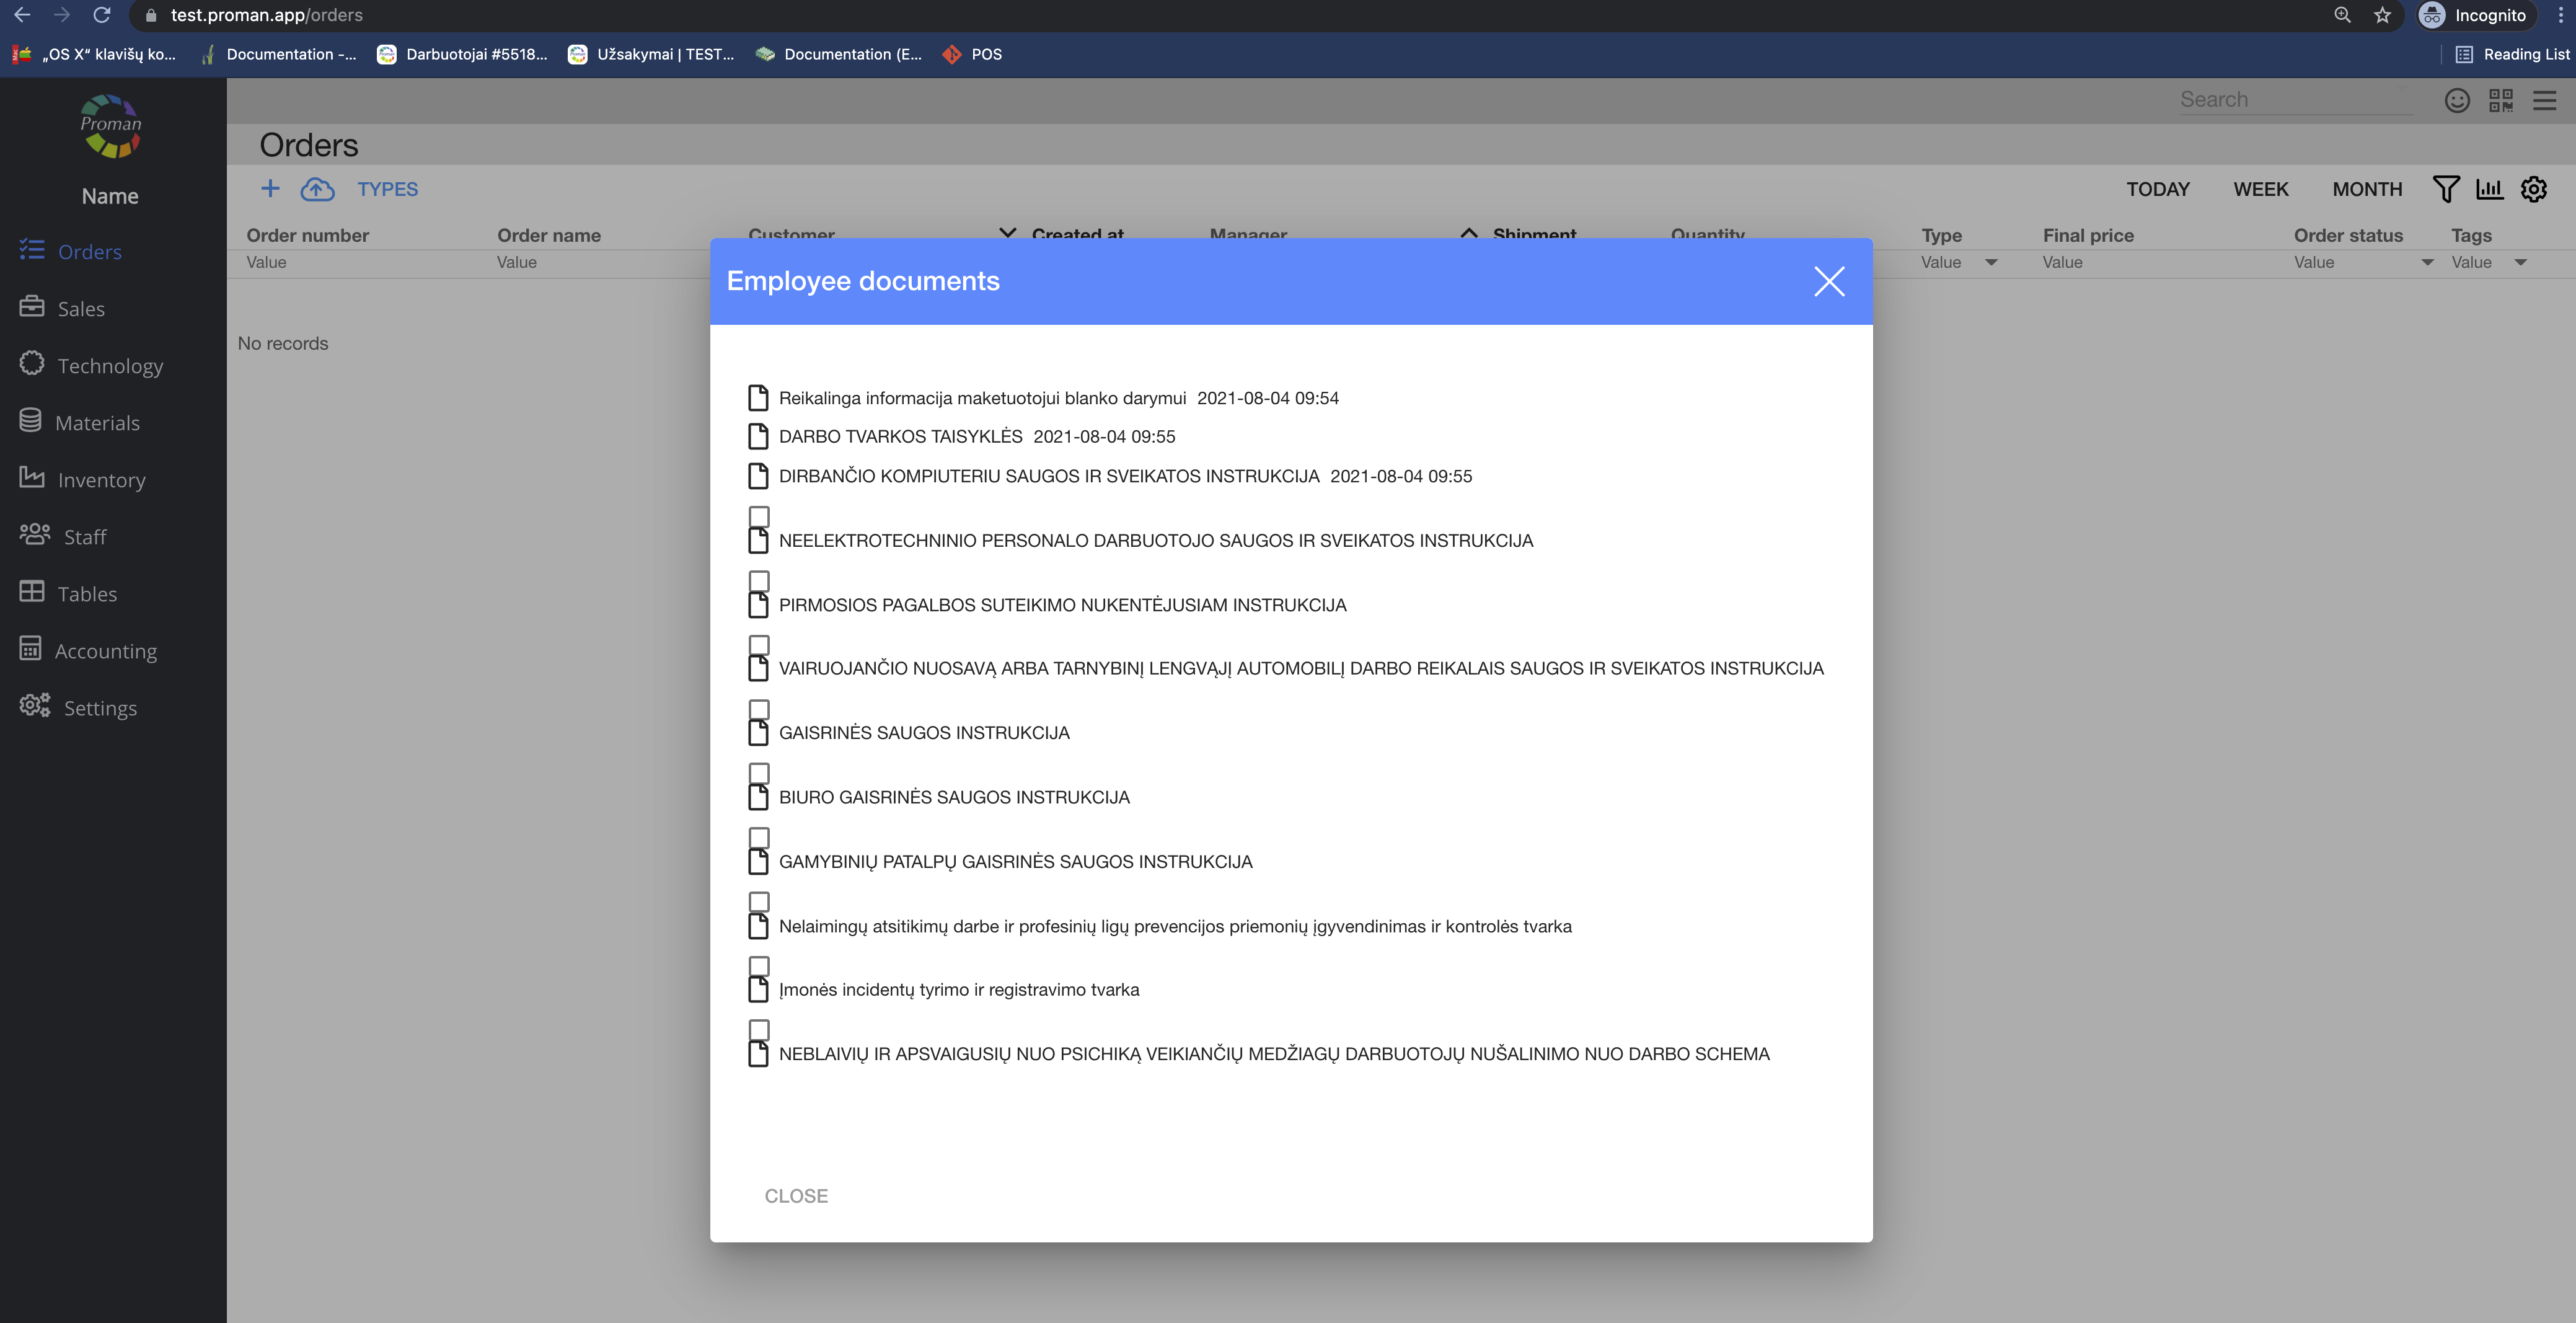Click the smiley face icon
This screenshot has height=1323, width=2576.
click(2457, 100)
